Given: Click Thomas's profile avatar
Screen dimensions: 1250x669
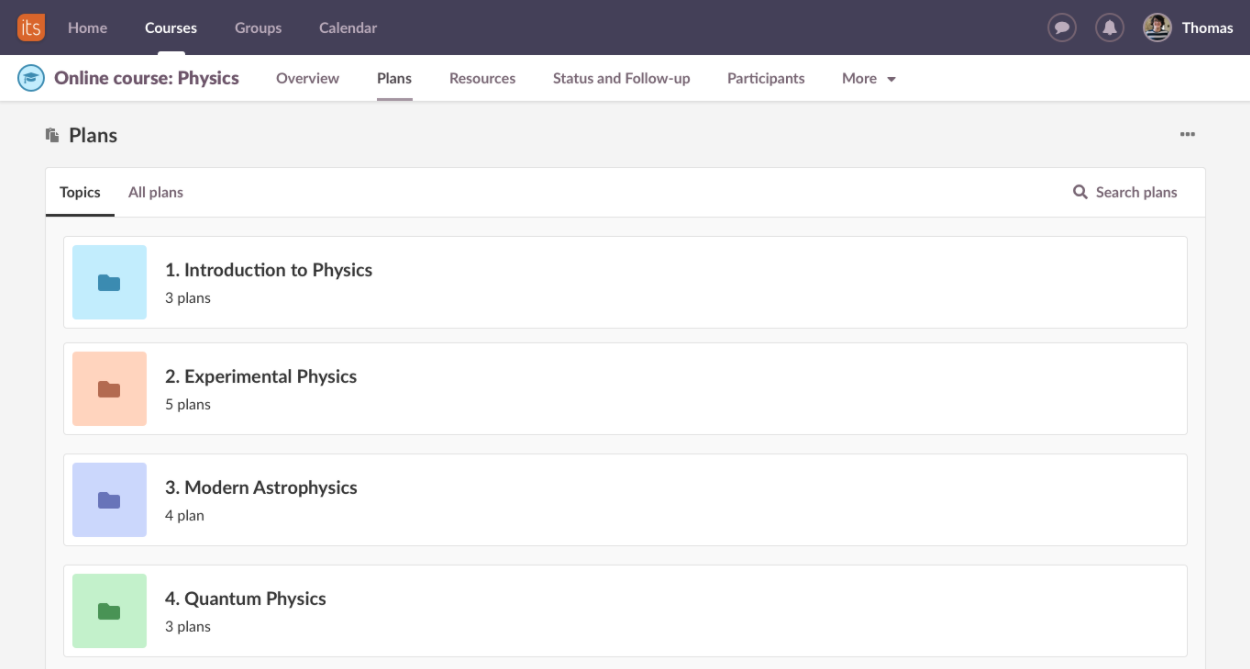Looking at the screenshot, I should pos(1157,28).
